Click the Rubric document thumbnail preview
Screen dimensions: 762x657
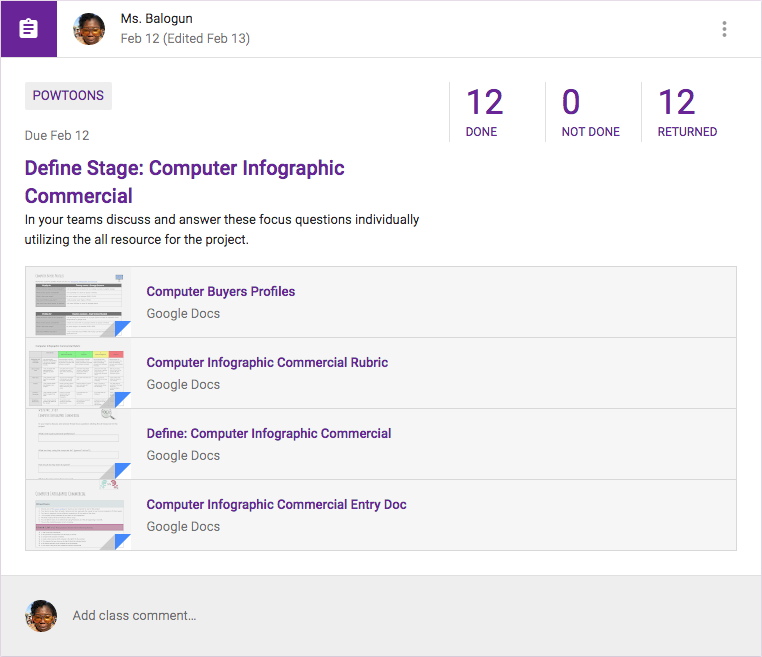point(78,373)
